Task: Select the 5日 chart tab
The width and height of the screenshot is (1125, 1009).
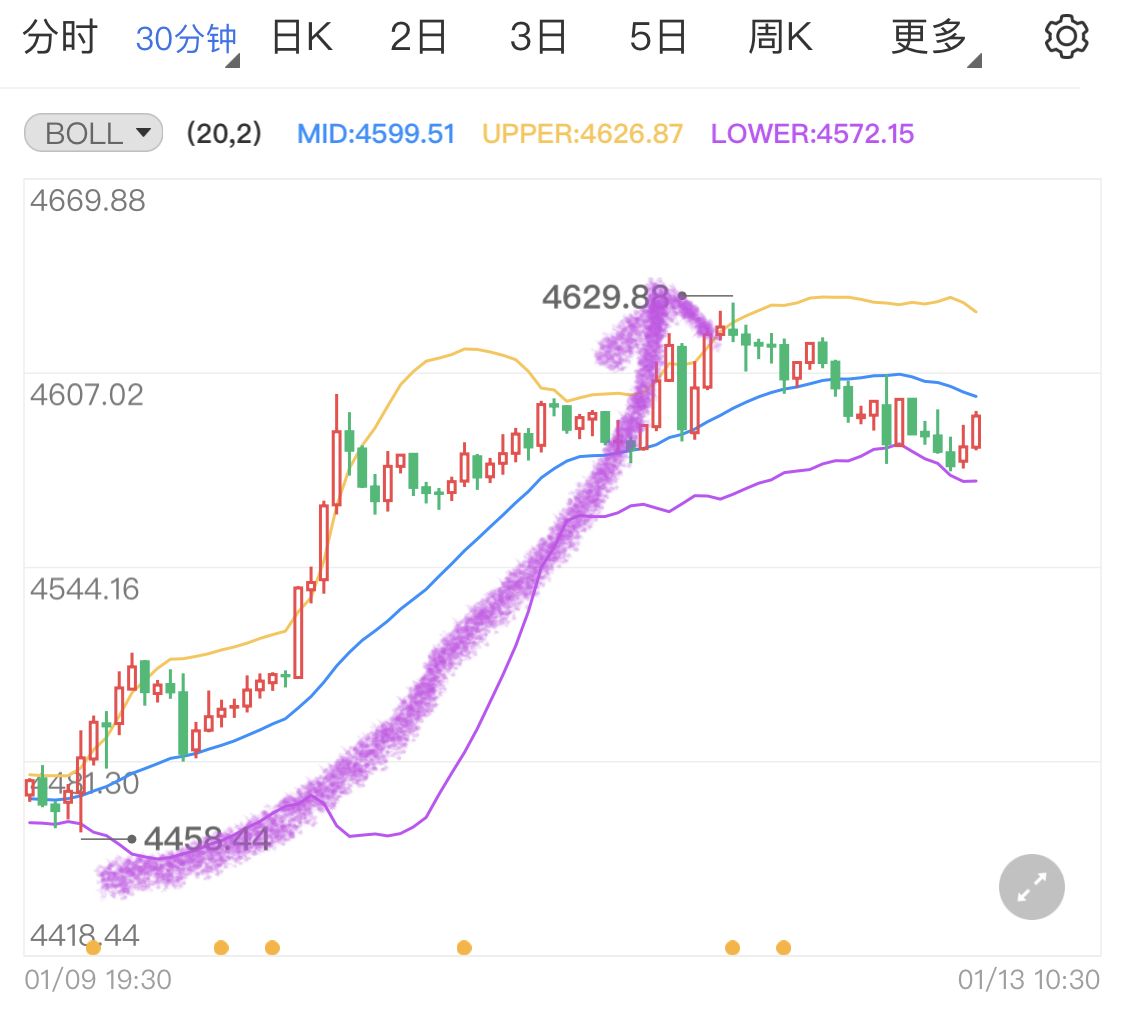Action: (x=658, y=37)
